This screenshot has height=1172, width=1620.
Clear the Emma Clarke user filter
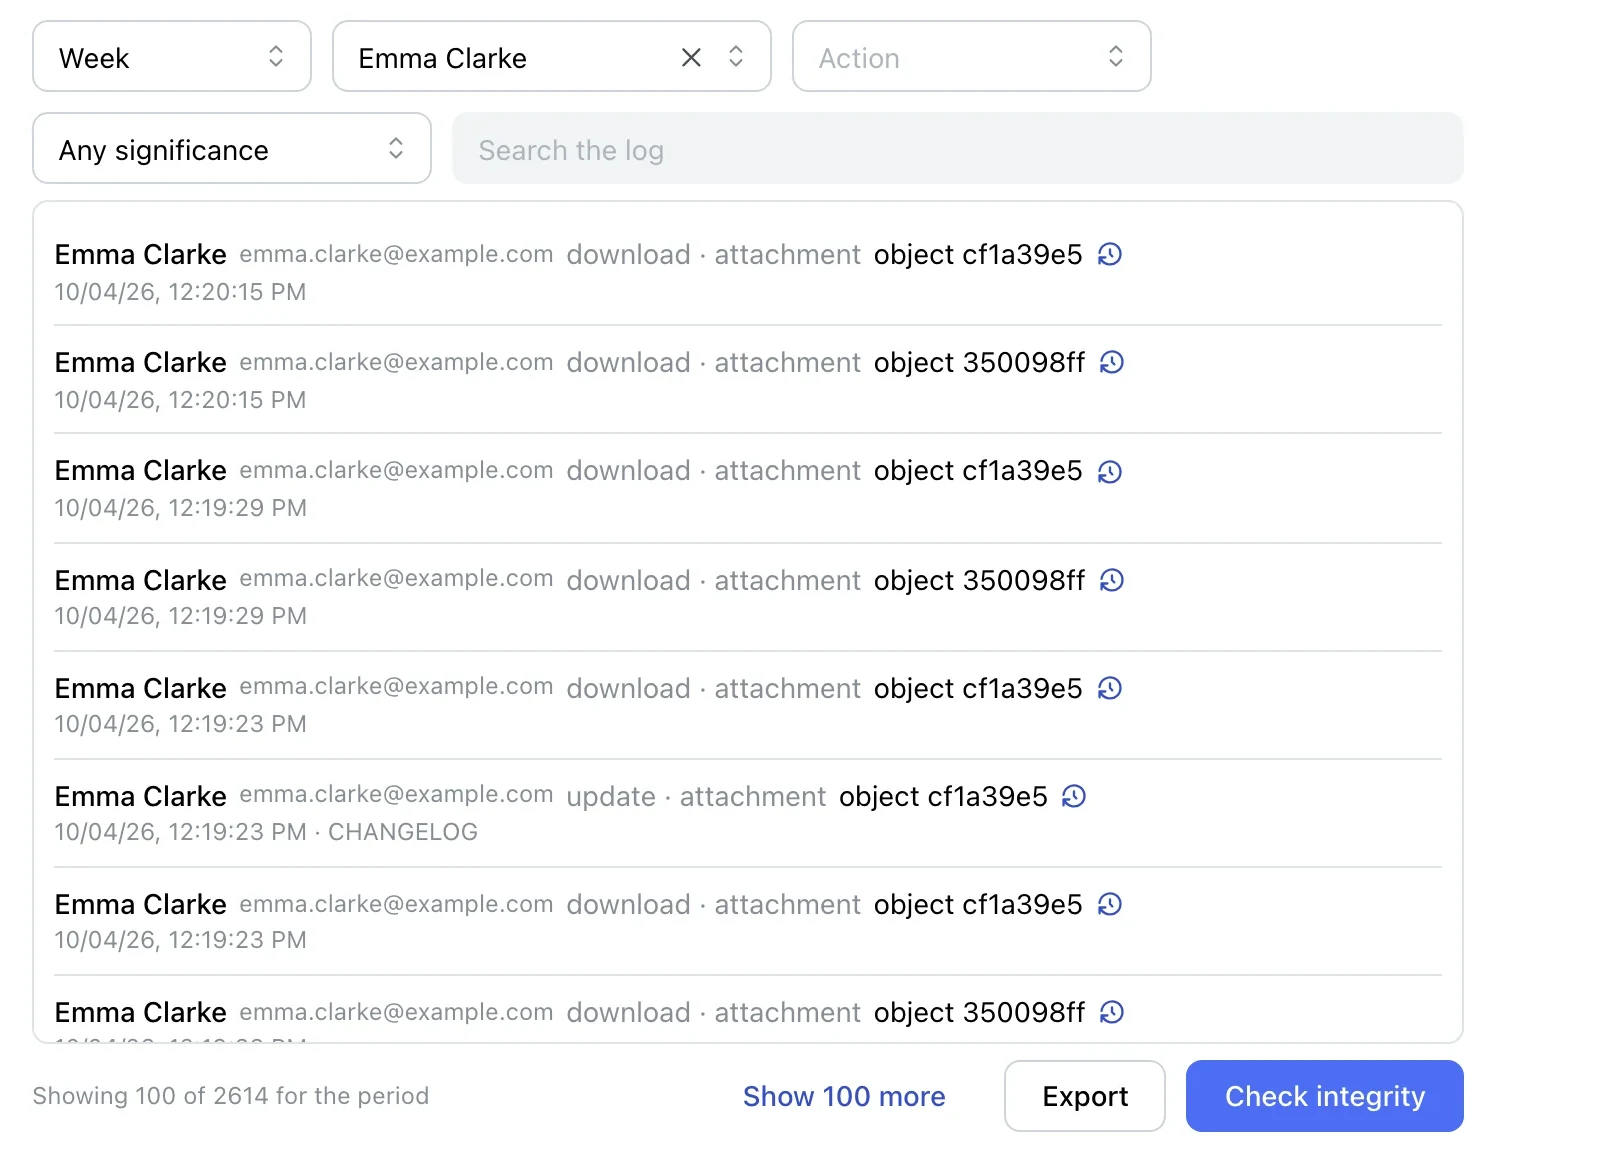tap(691, 58)
